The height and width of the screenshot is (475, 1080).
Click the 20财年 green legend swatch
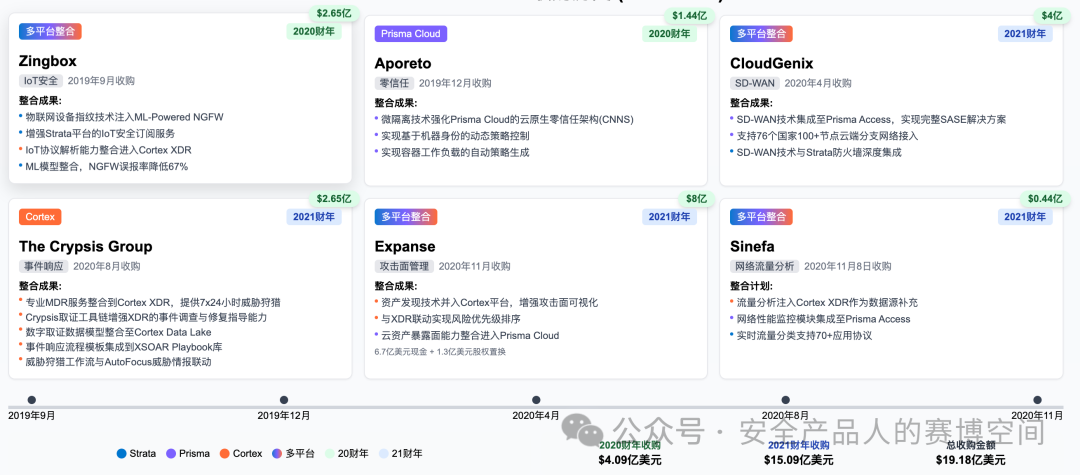click(329, 453)
